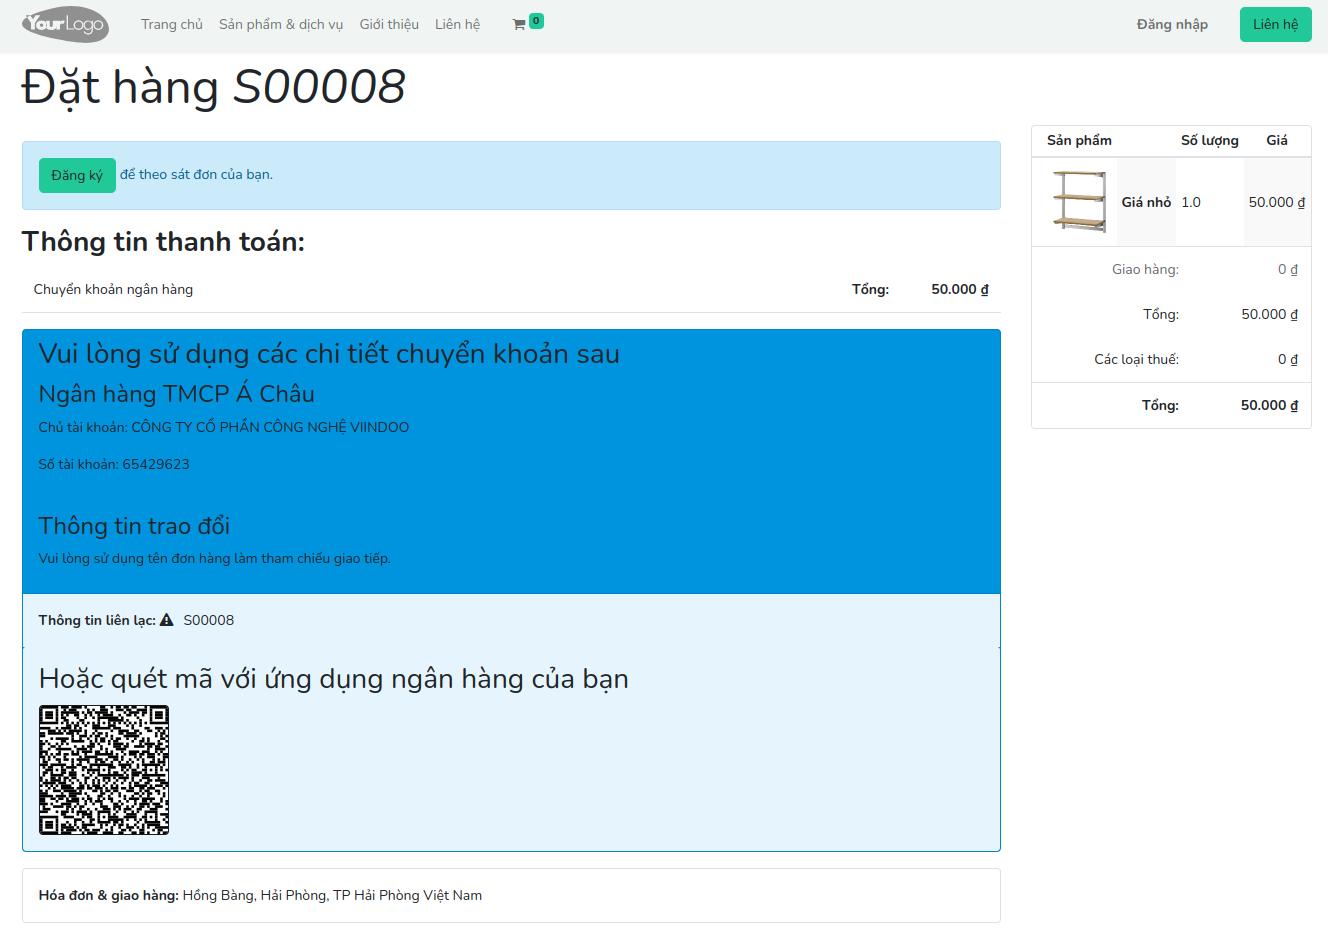Click the Giá nhỏ shelf product thumbnail
Viewport: 1328px width, 938px height.
(x=1079, y=202)
